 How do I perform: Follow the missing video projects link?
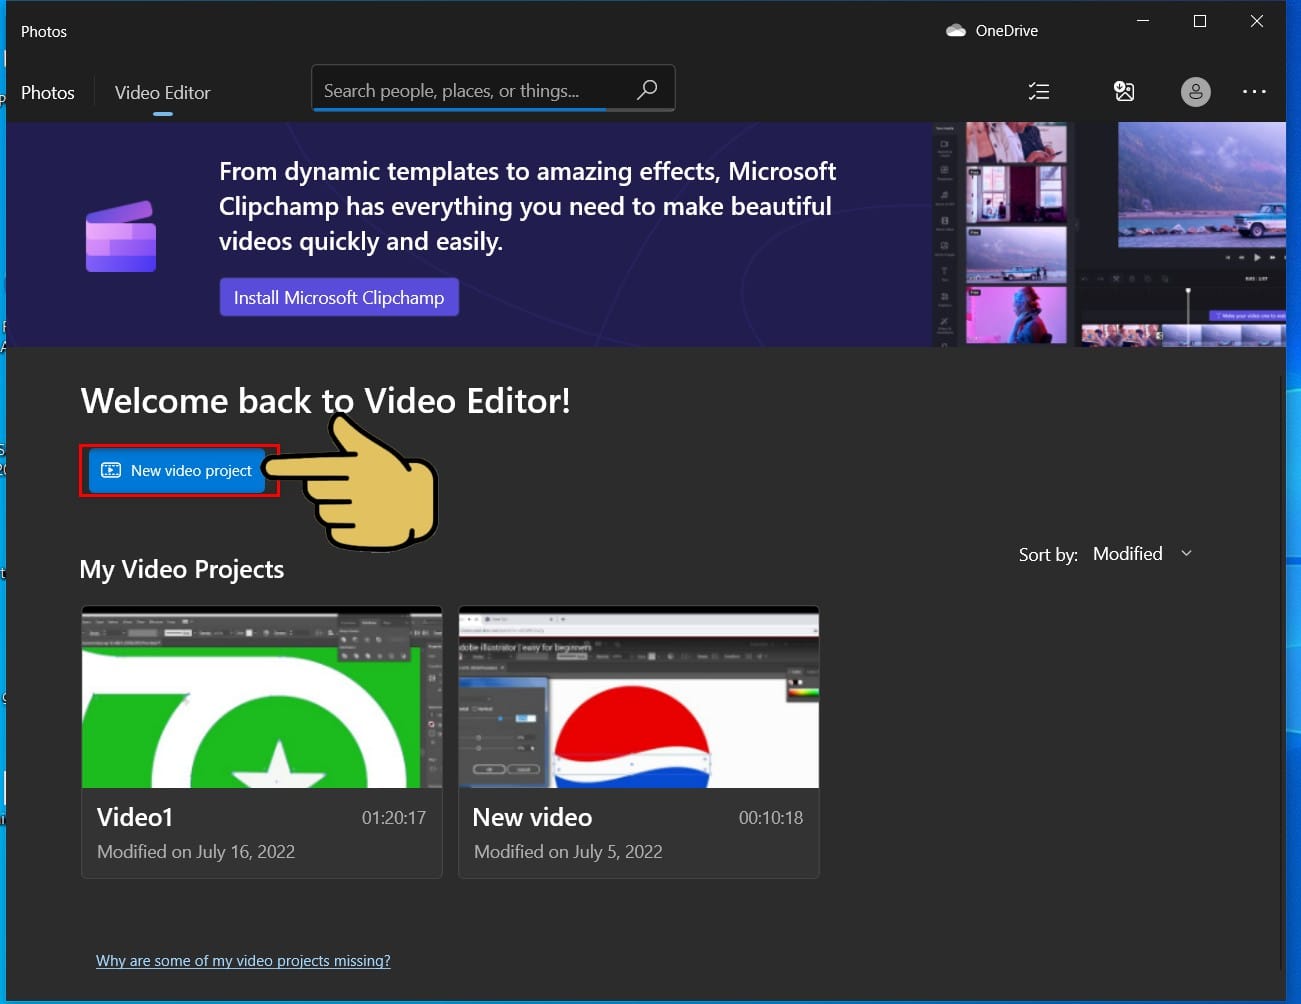coord(243,961)
